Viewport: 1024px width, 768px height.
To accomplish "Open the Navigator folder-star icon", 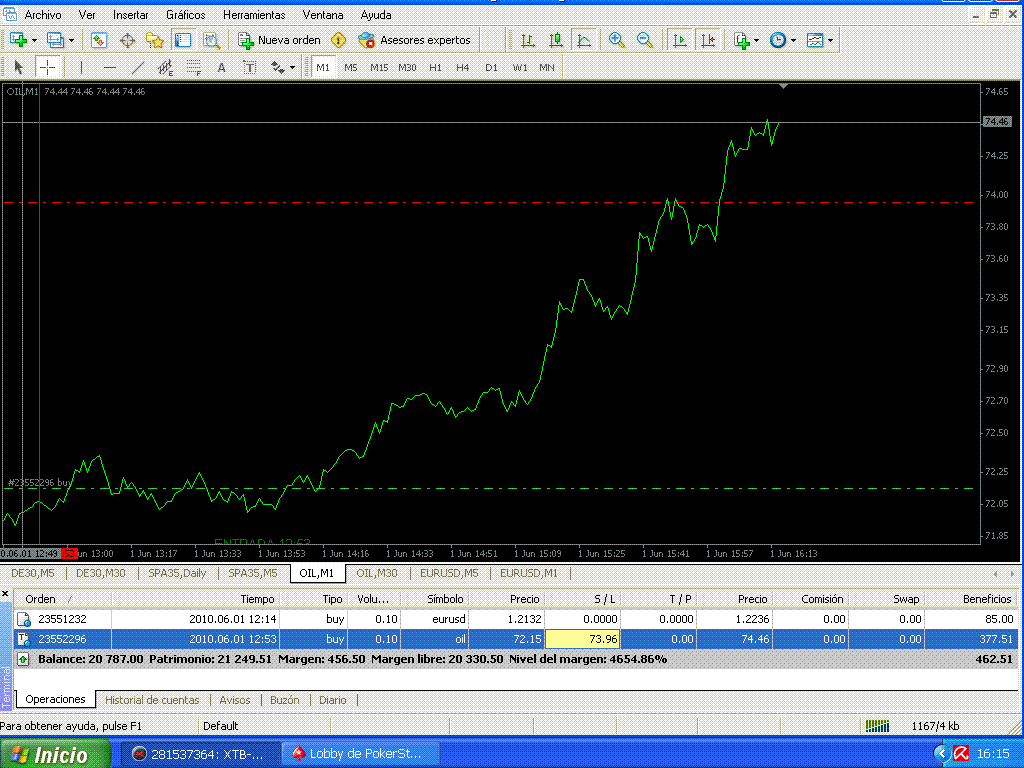I will 155,40.
